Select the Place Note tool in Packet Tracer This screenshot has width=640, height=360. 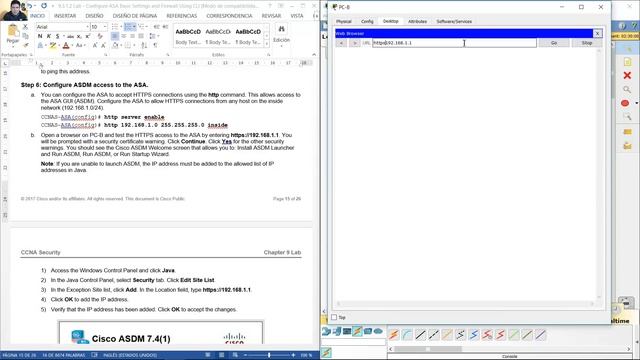(x=627, y=62)
